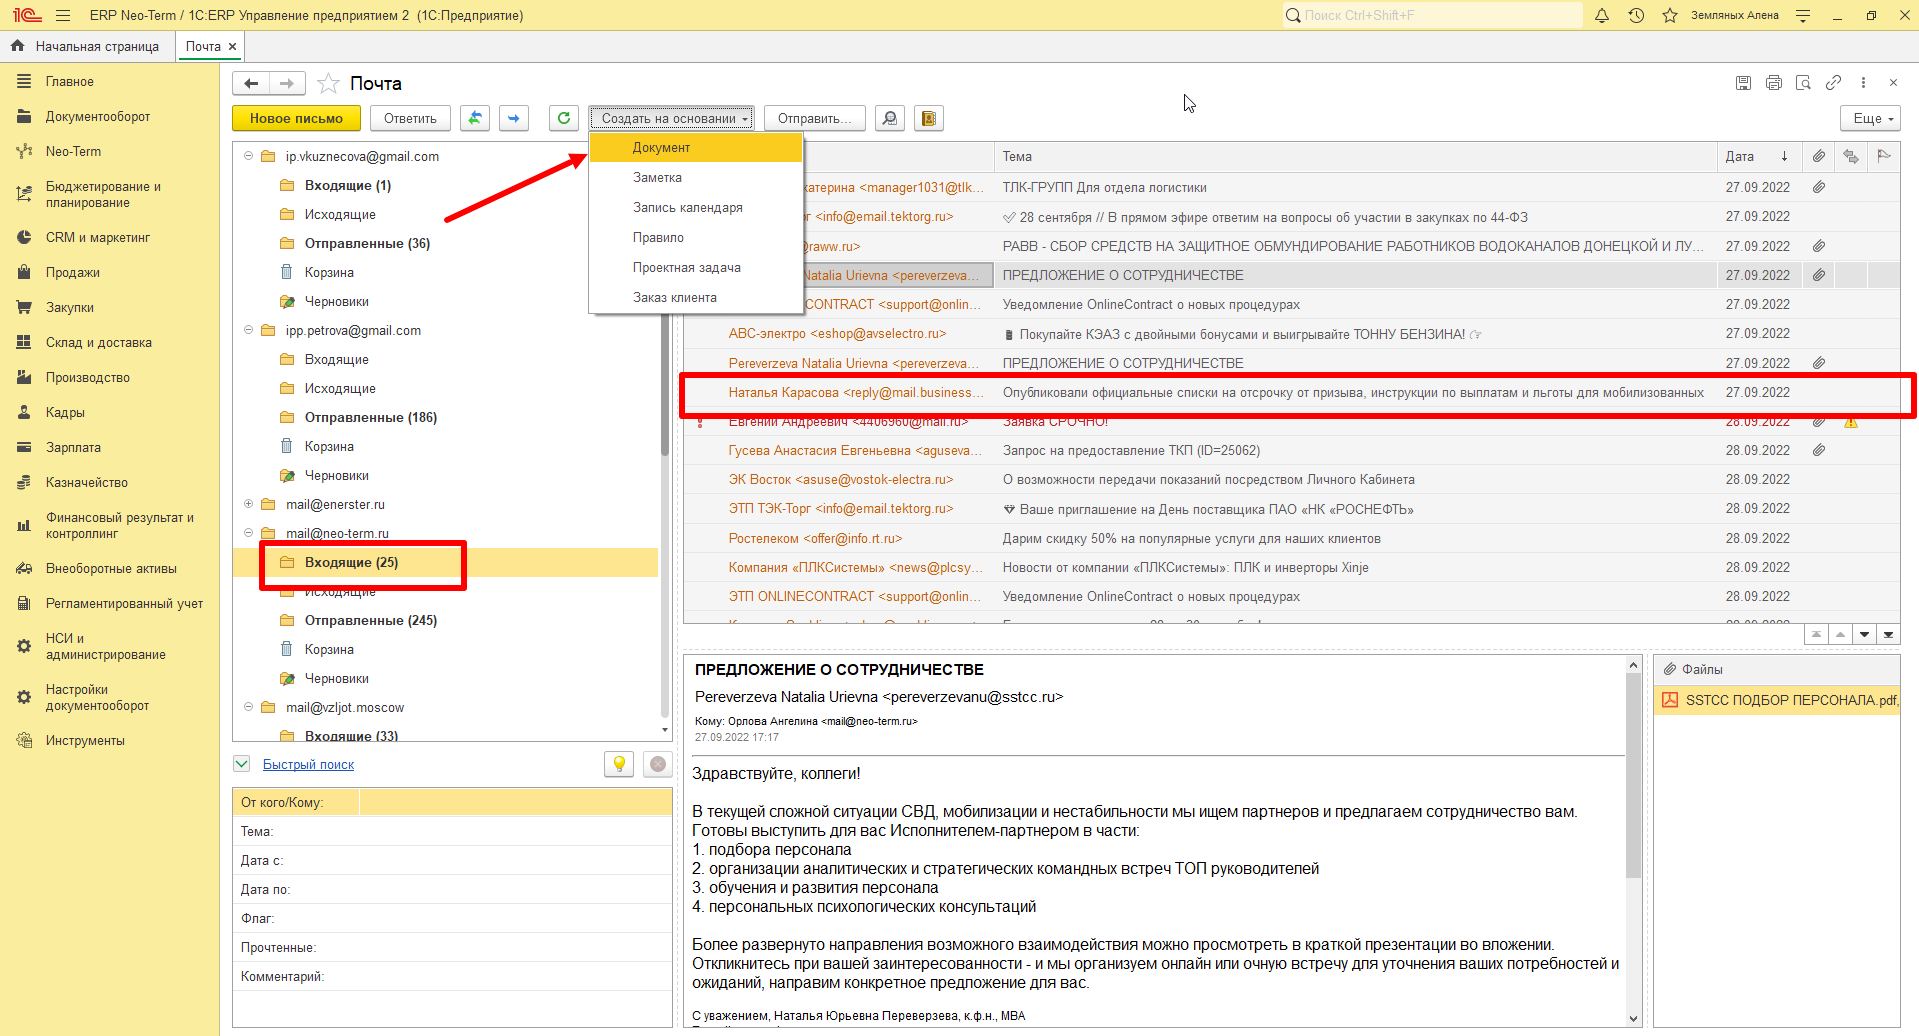
Task: Choose Заказ клиента in the menu
Action: [675, 297]
